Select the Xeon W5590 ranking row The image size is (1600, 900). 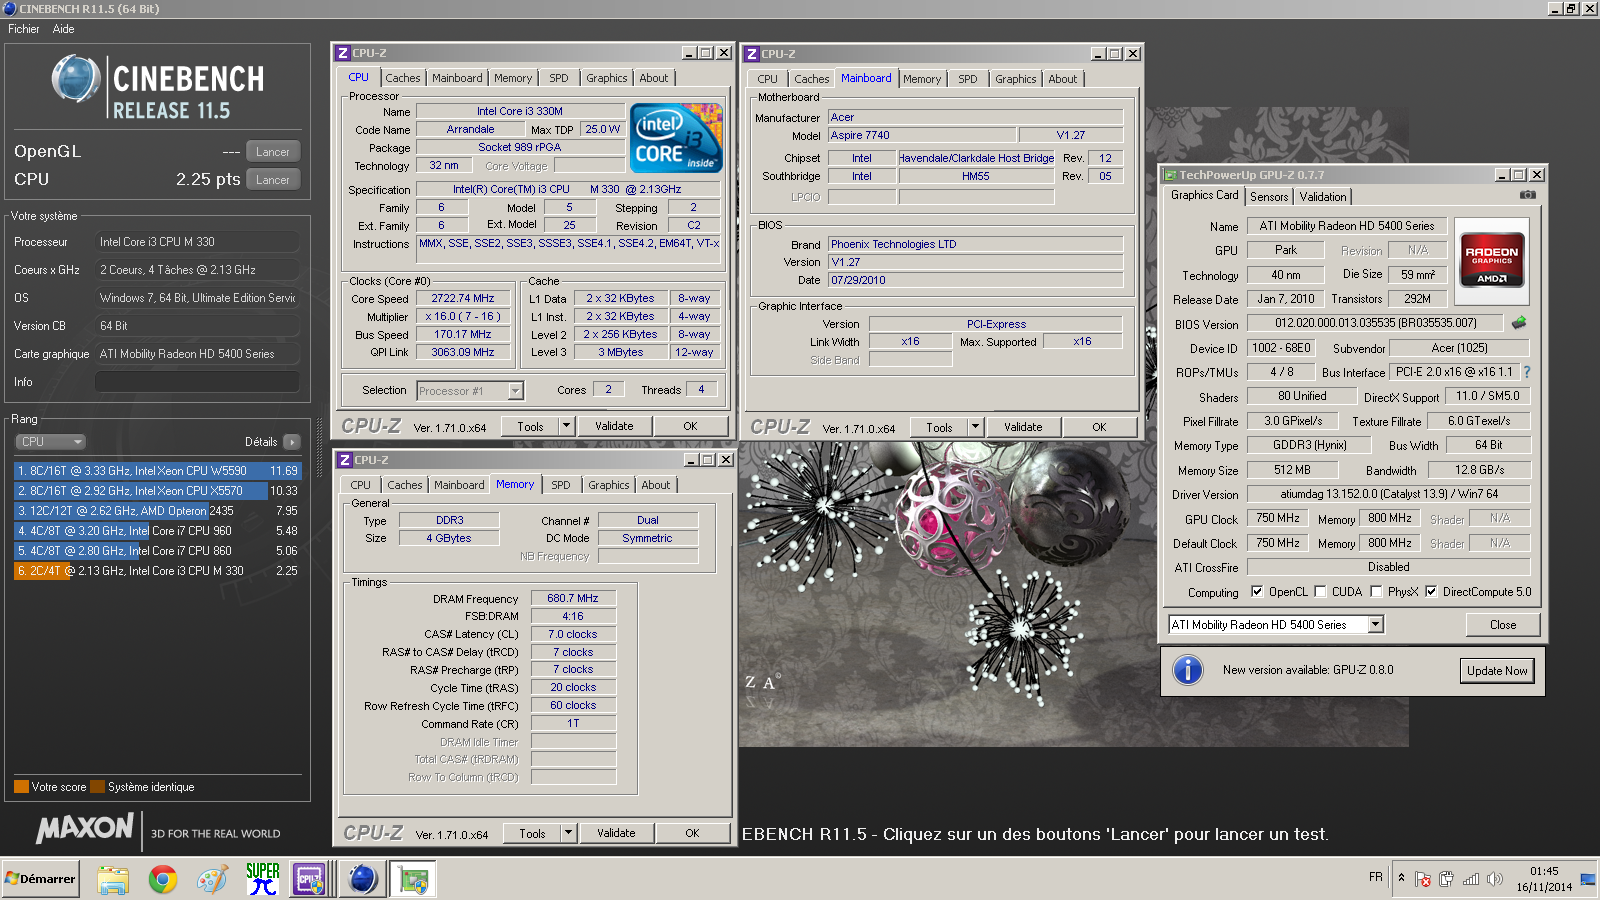click(157, 471)
